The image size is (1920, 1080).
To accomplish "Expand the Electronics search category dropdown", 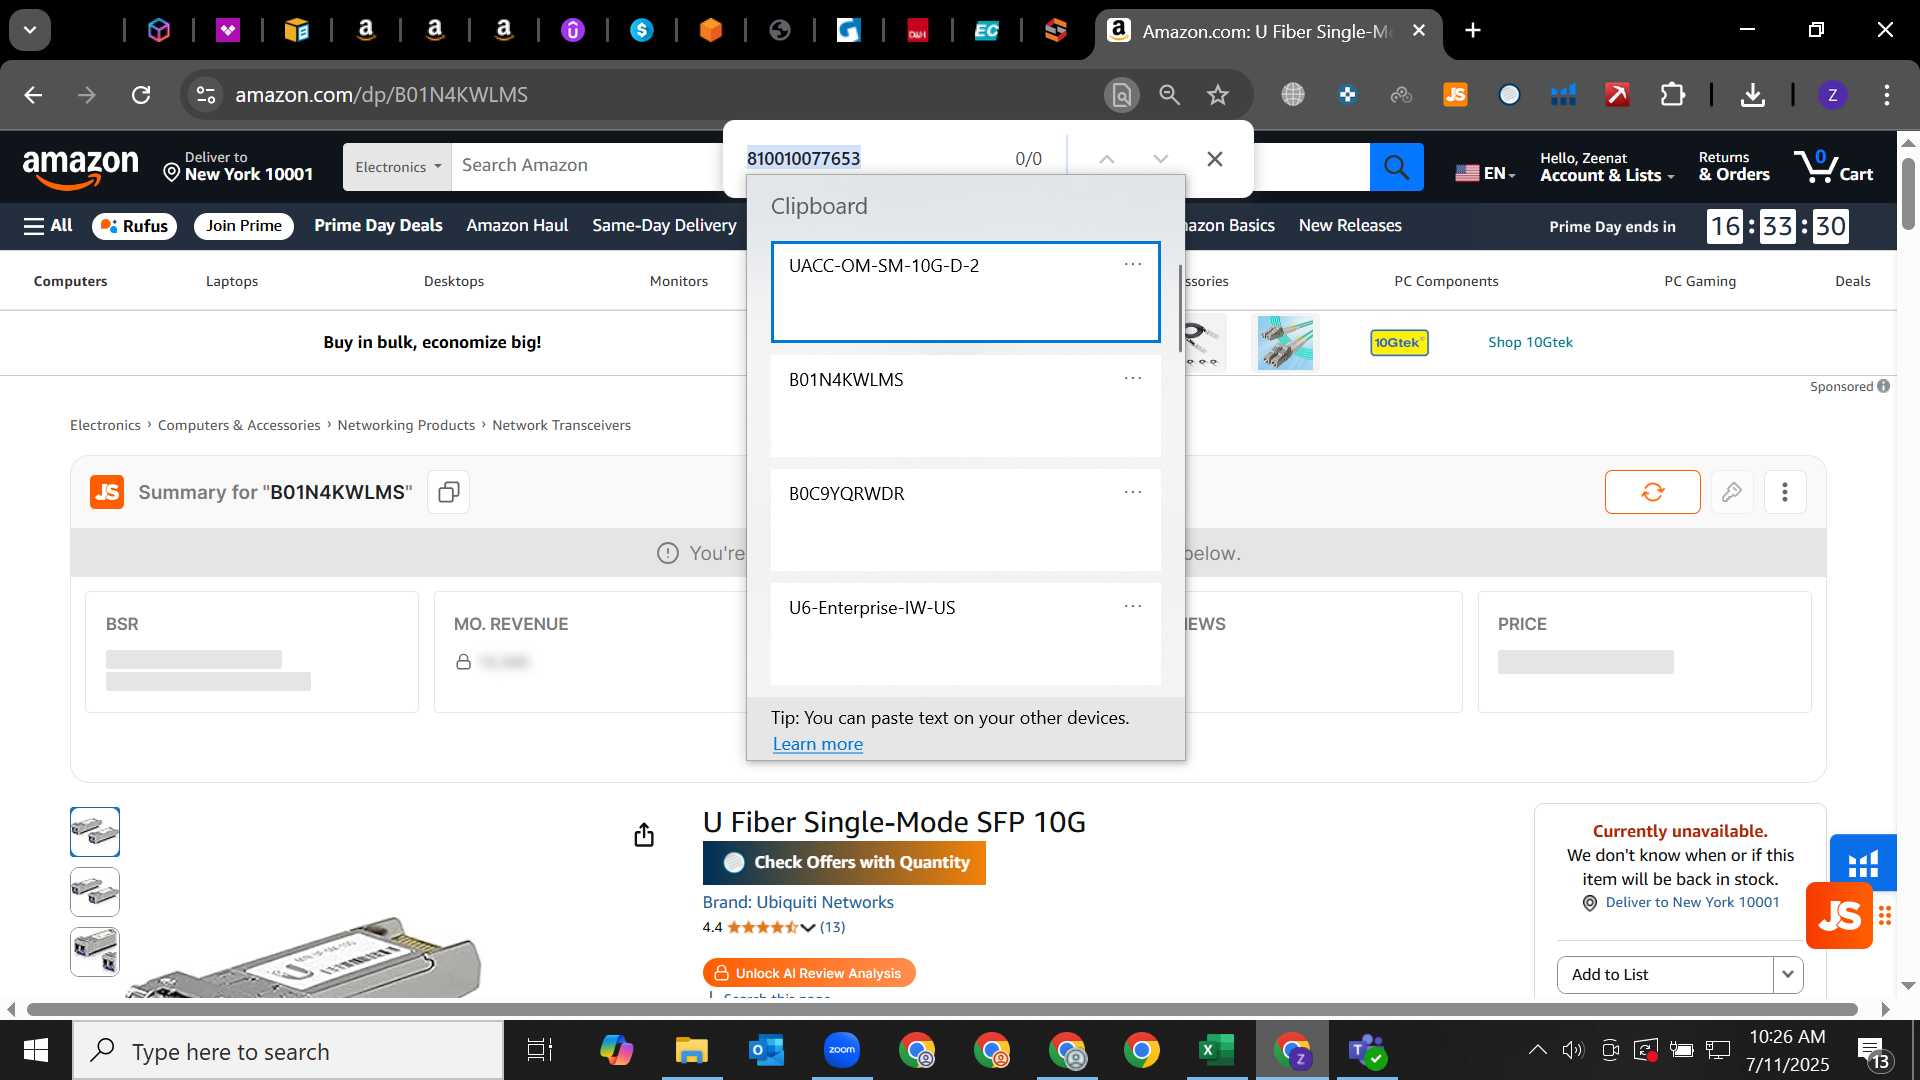I will tap(397, 167).
